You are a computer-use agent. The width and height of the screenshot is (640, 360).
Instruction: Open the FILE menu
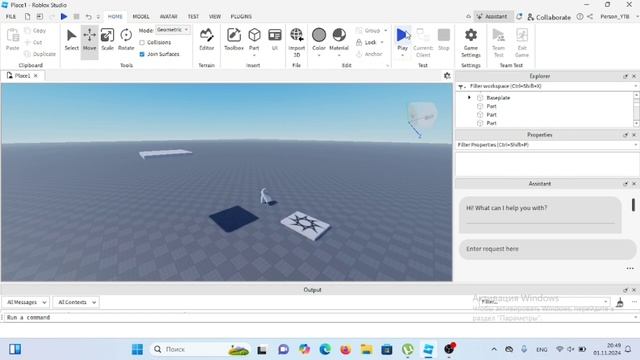point(11,16)
